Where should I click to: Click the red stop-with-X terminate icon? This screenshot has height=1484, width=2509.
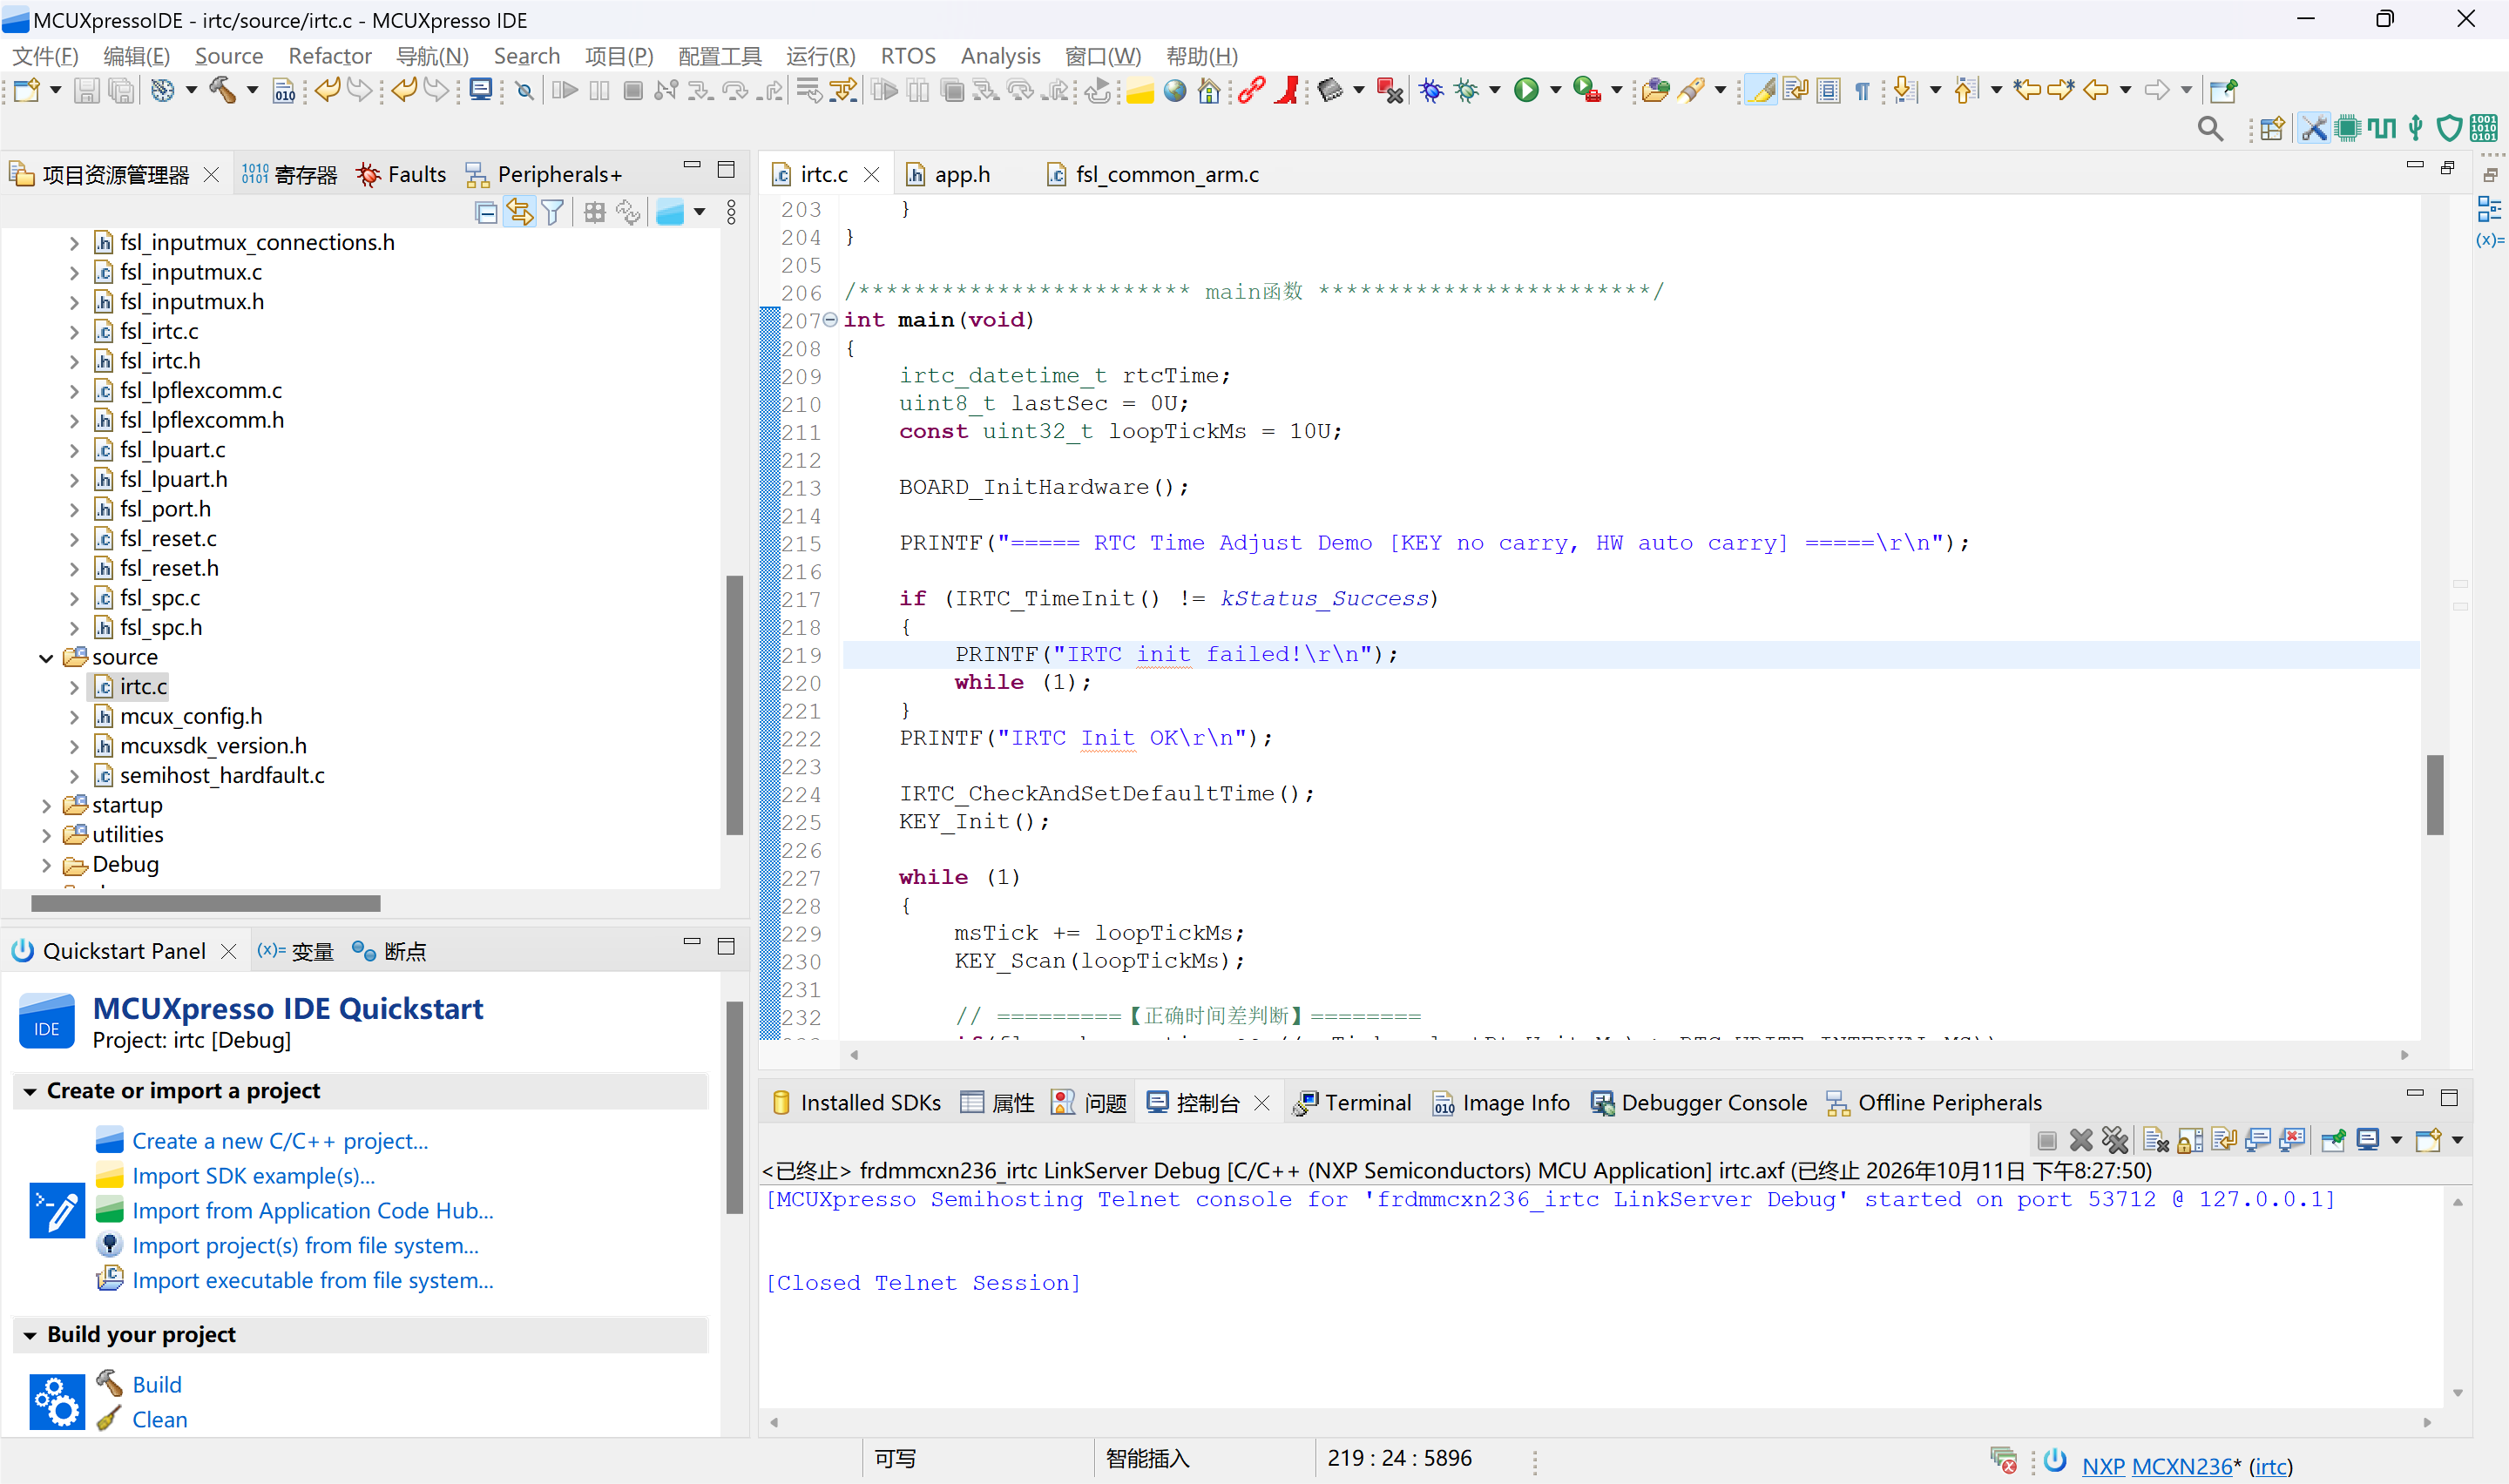1389,91
